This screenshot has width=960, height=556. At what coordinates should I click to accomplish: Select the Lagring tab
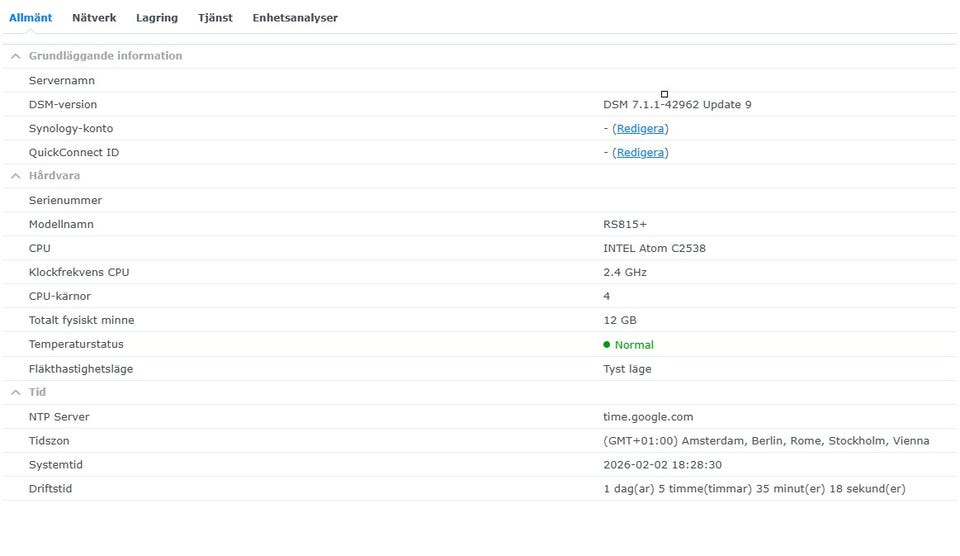pos(157,18)
